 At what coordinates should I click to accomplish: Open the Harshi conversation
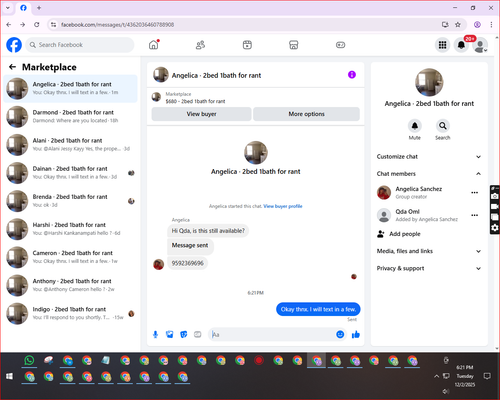pos(70,229)
